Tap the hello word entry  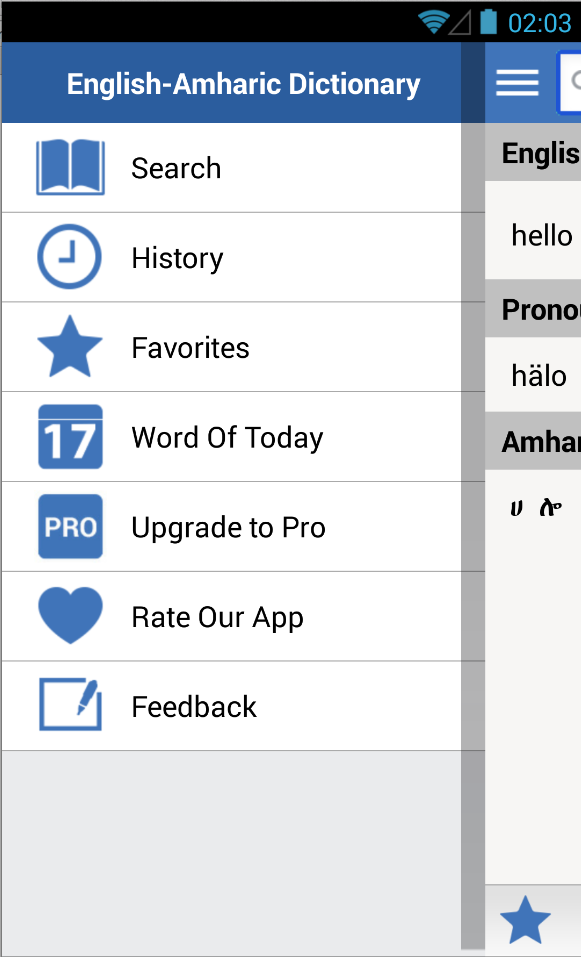point(542,235)
